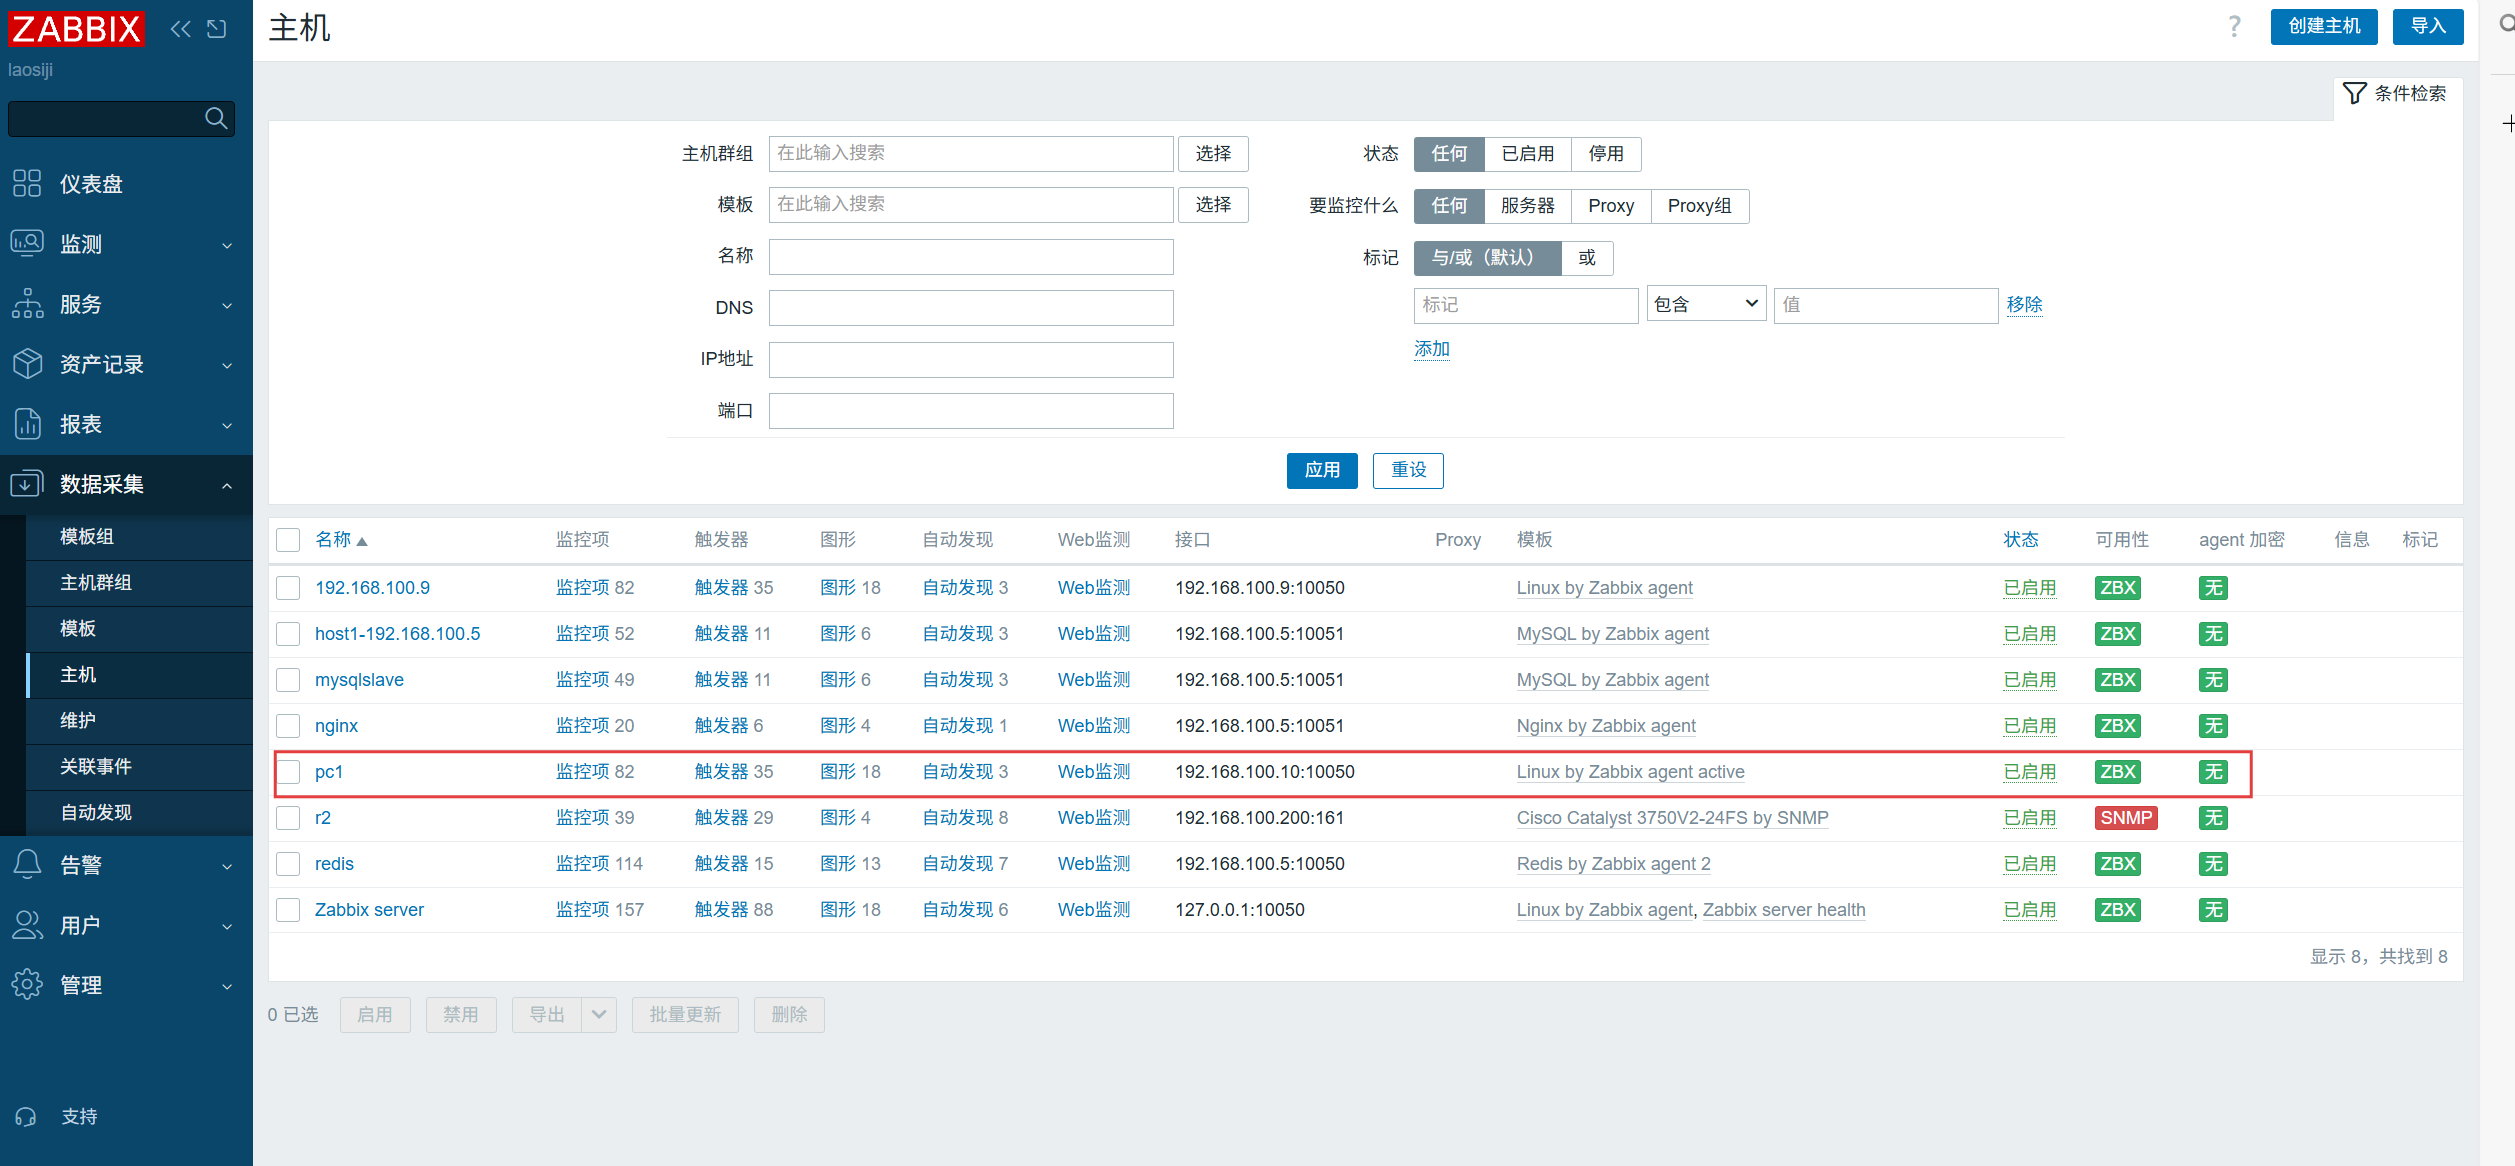2515x1166 pixels.
Task: Click ZBX badge for mysqlslave row
Action: click(2118, 680)
